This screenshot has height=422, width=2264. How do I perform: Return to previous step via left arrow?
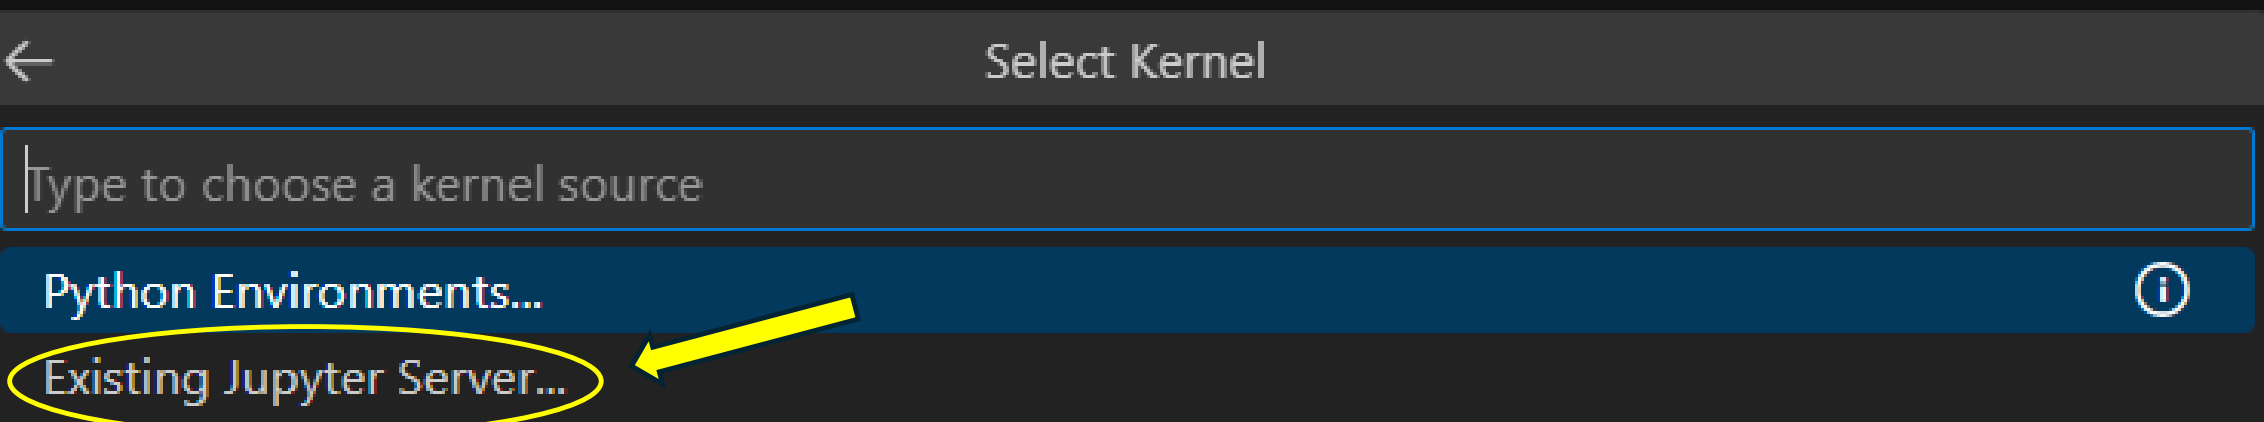[29, 61]
